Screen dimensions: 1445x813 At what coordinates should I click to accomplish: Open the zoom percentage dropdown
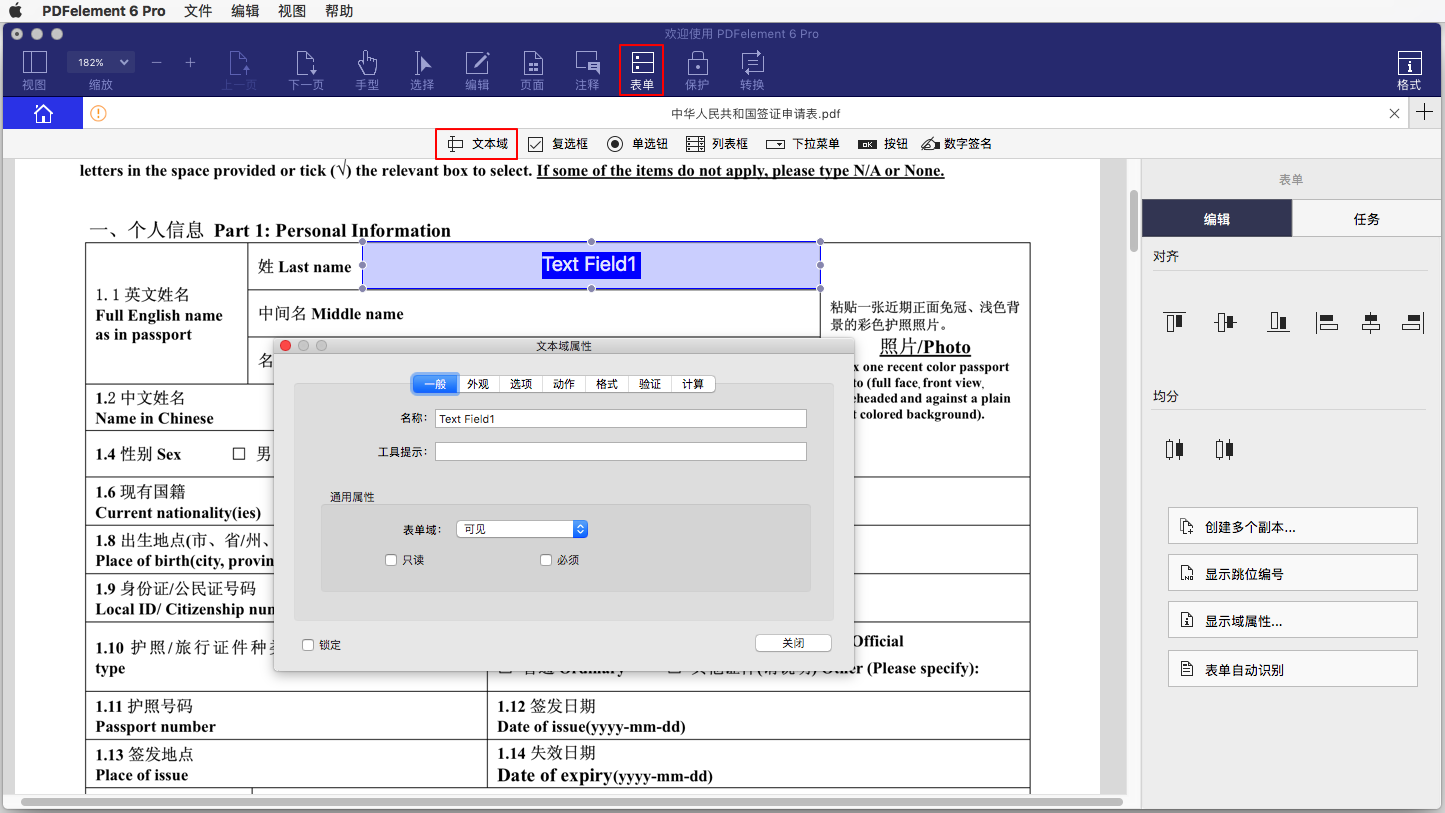pyautogui.click(x=100, y=61)
